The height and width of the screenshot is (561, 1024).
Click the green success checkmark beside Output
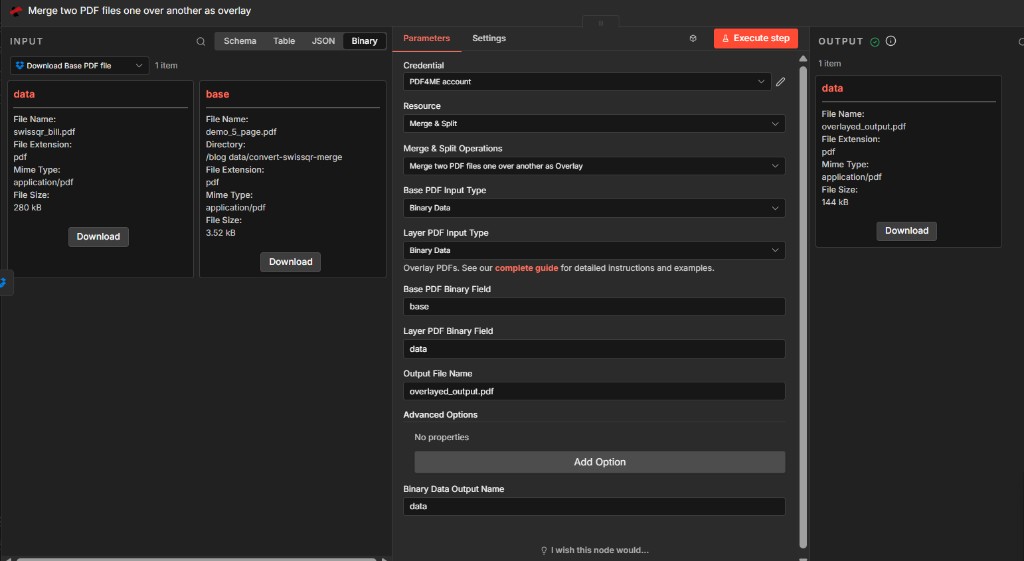pyautogui.click(x=875, y=42)
